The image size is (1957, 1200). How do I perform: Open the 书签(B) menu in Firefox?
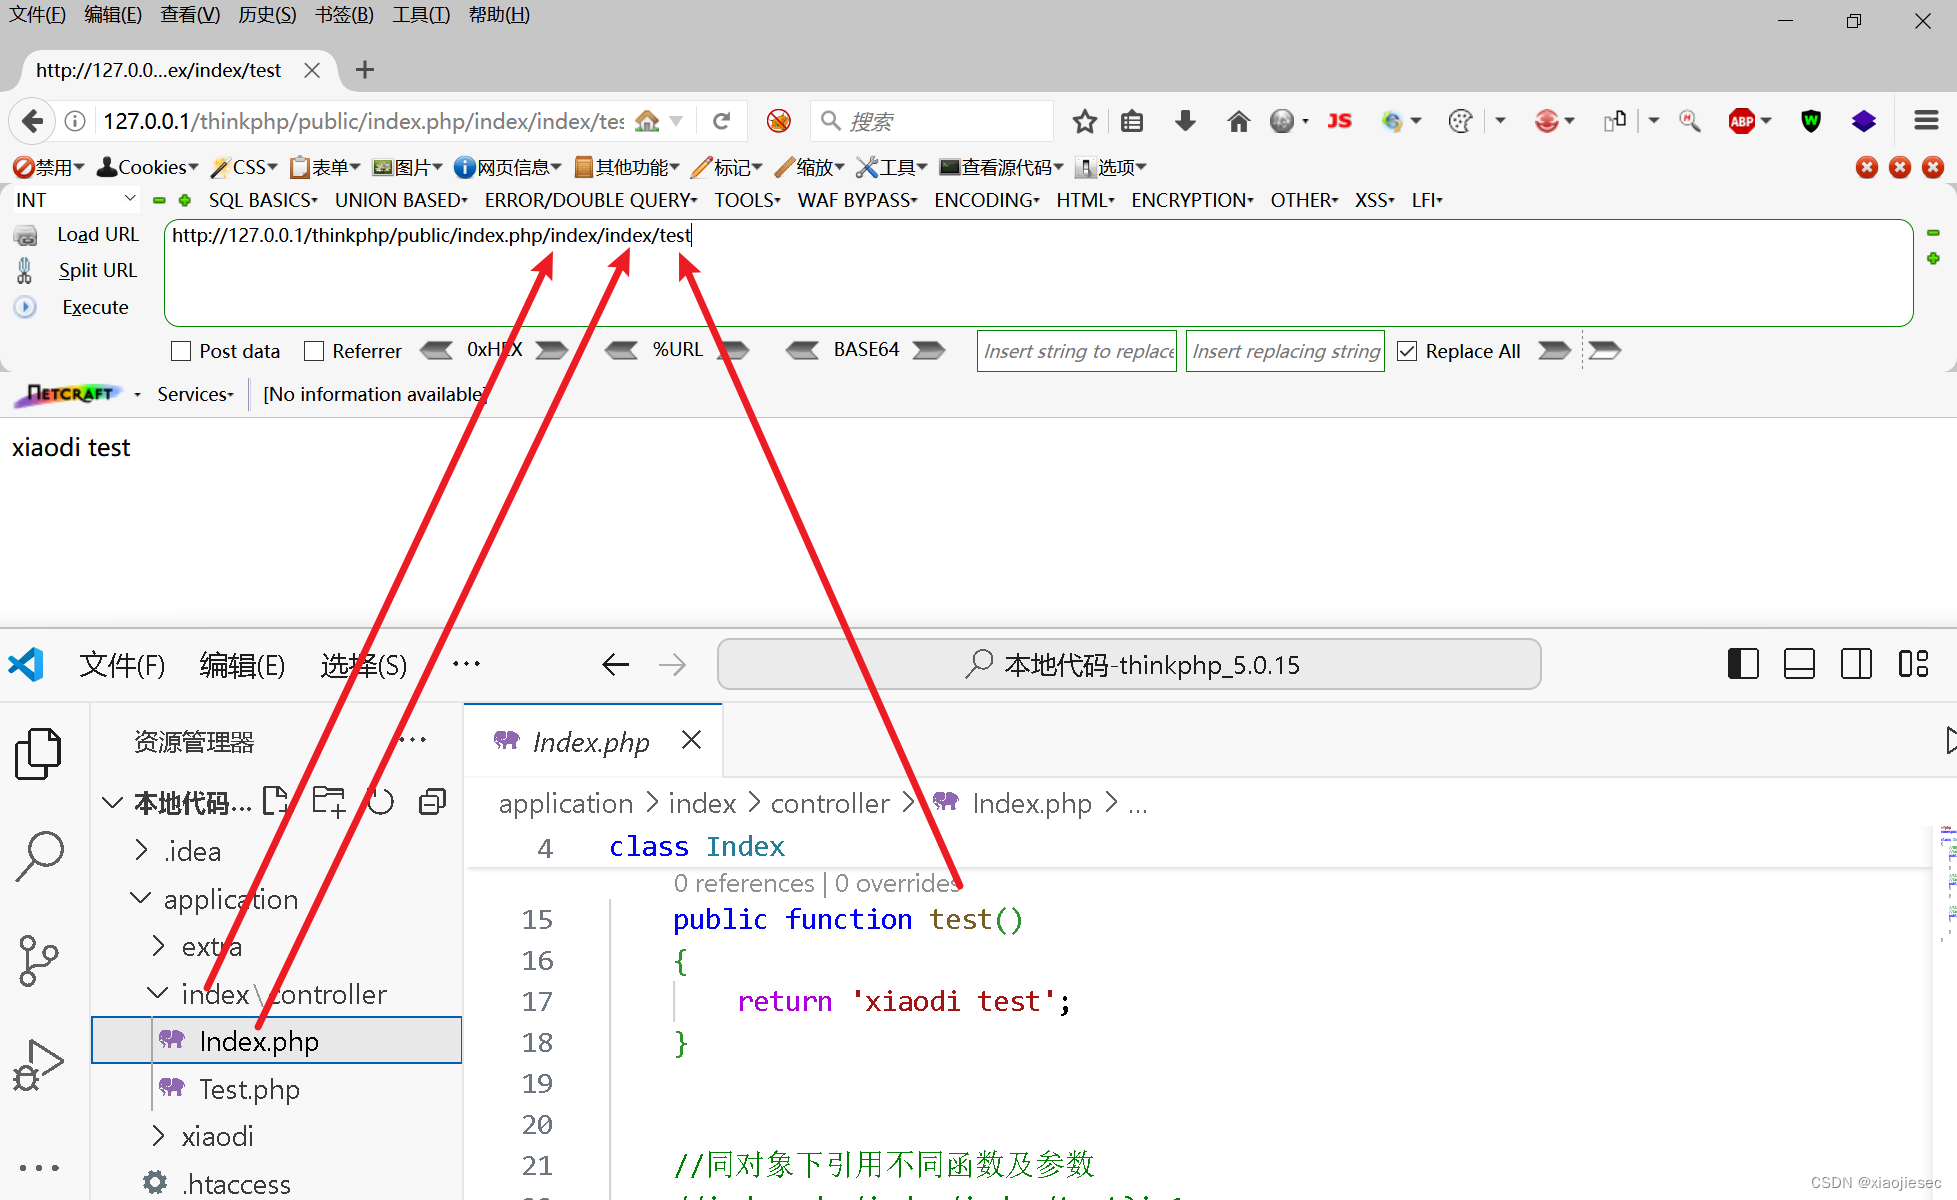[x=344, y=14]
